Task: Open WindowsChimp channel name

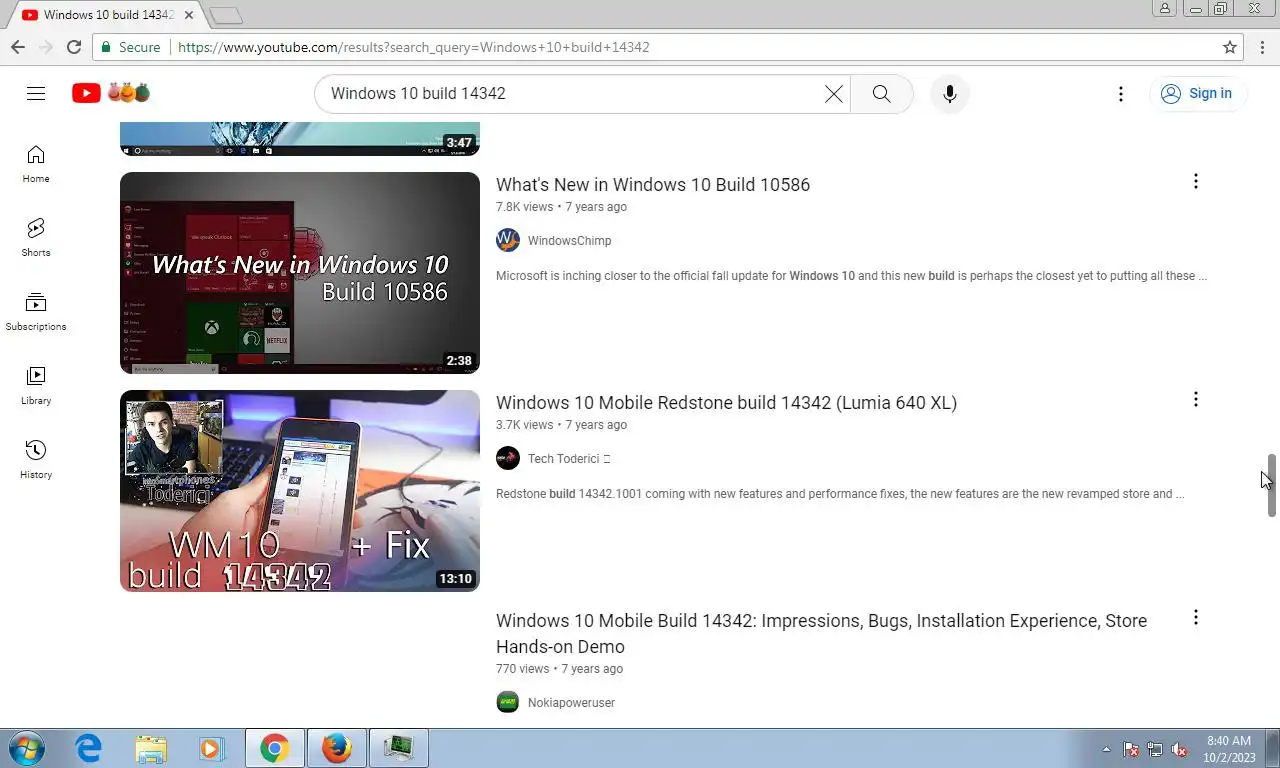Action: coord(569,240)
